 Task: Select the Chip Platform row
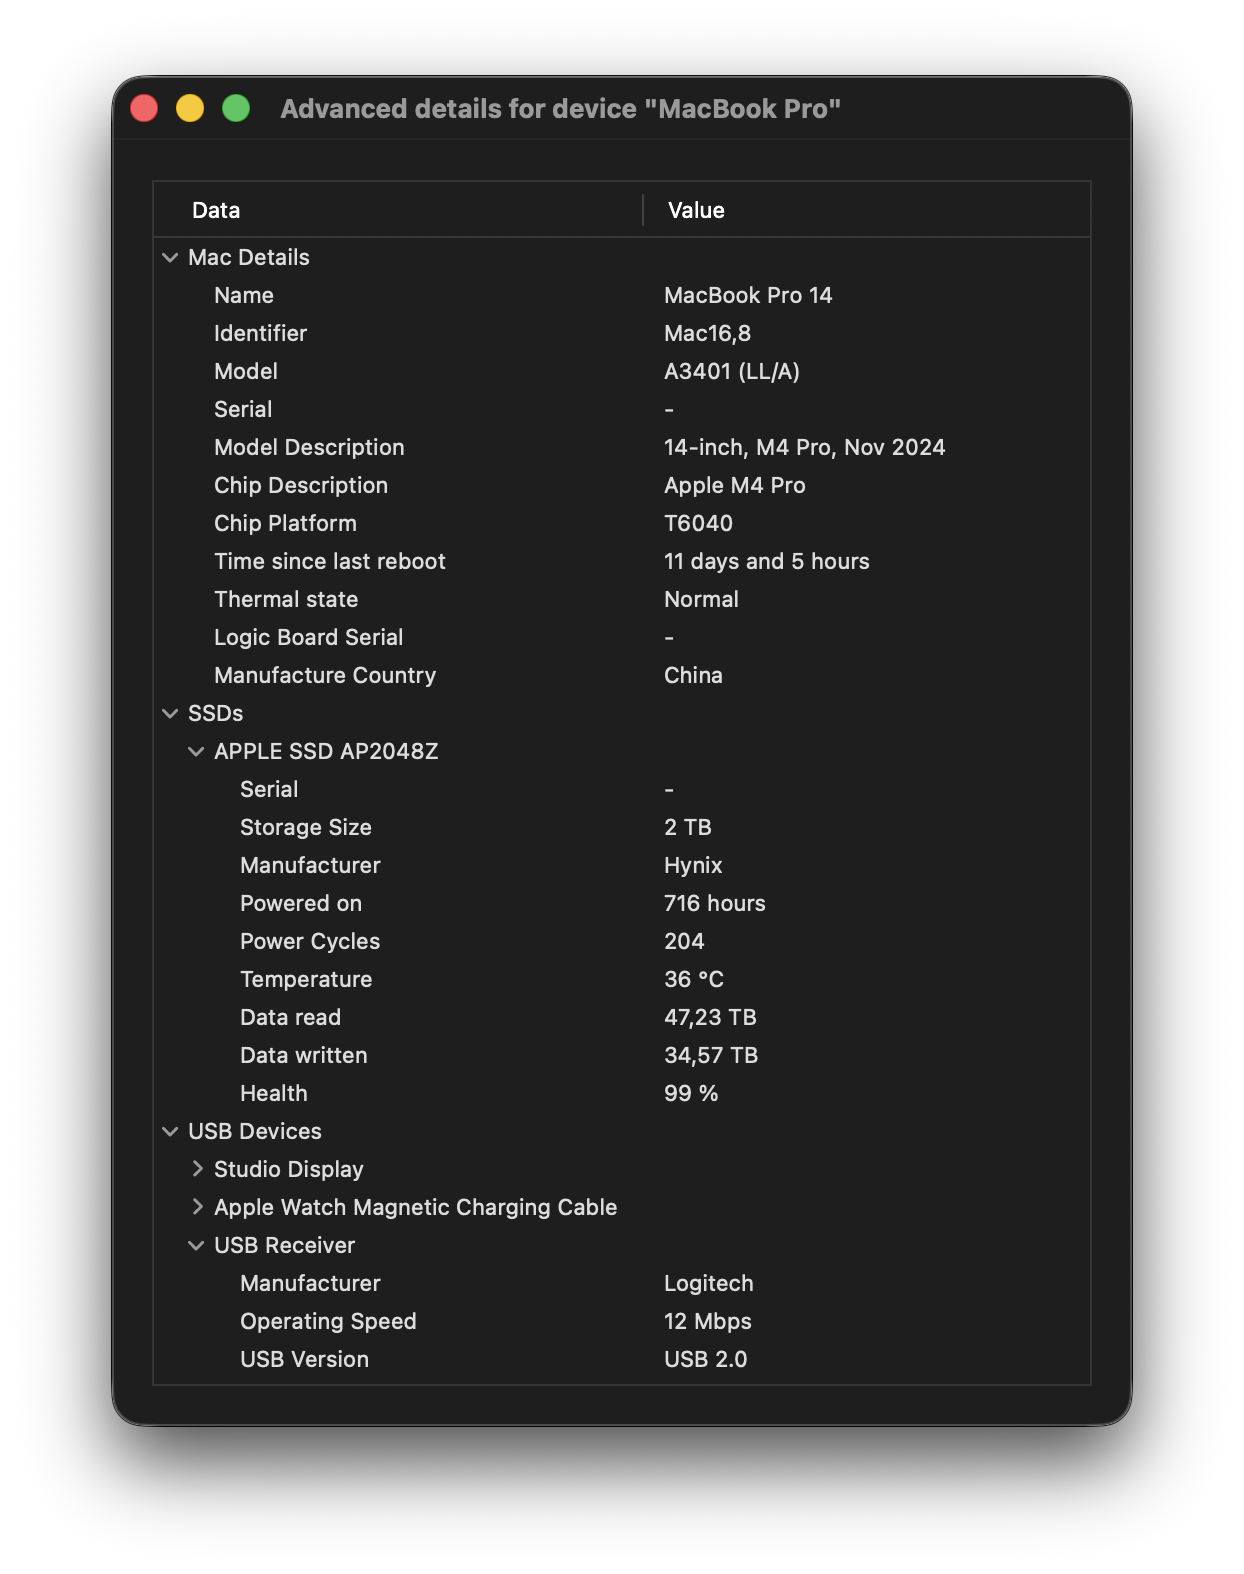click(285, 524)
